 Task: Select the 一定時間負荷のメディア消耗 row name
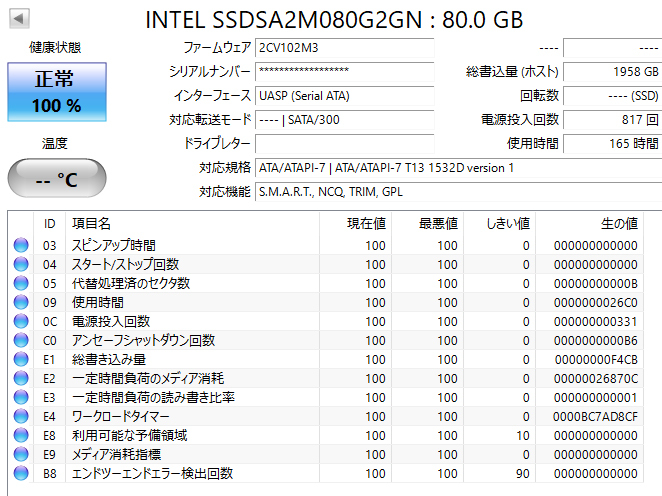[148, 378]
